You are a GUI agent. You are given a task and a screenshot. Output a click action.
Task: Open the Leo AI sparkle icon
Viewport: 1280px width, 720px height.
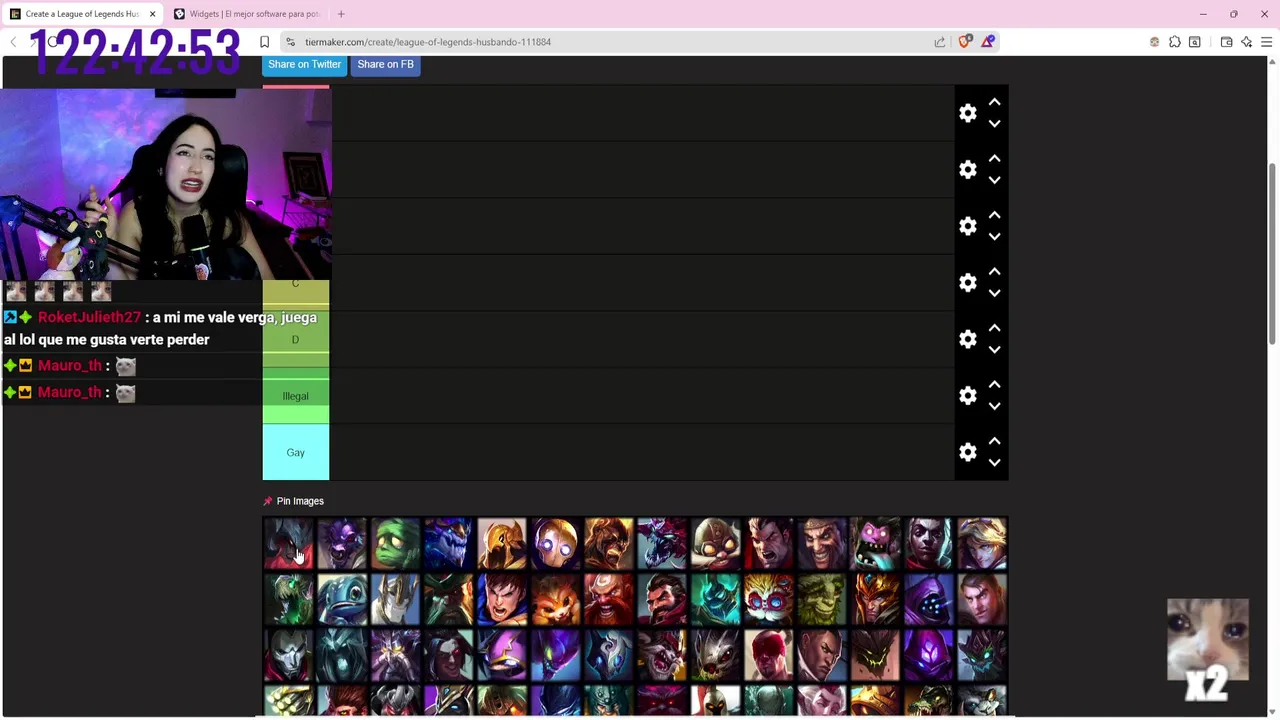pos(1246,42)
